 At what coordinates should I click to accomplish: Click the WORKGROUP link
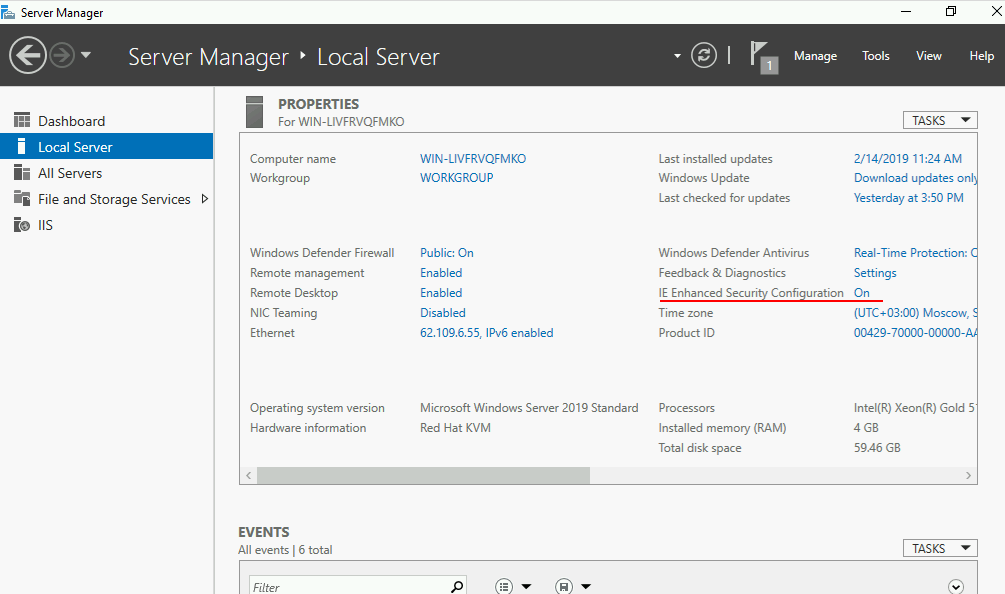click(x=456, y=178)
